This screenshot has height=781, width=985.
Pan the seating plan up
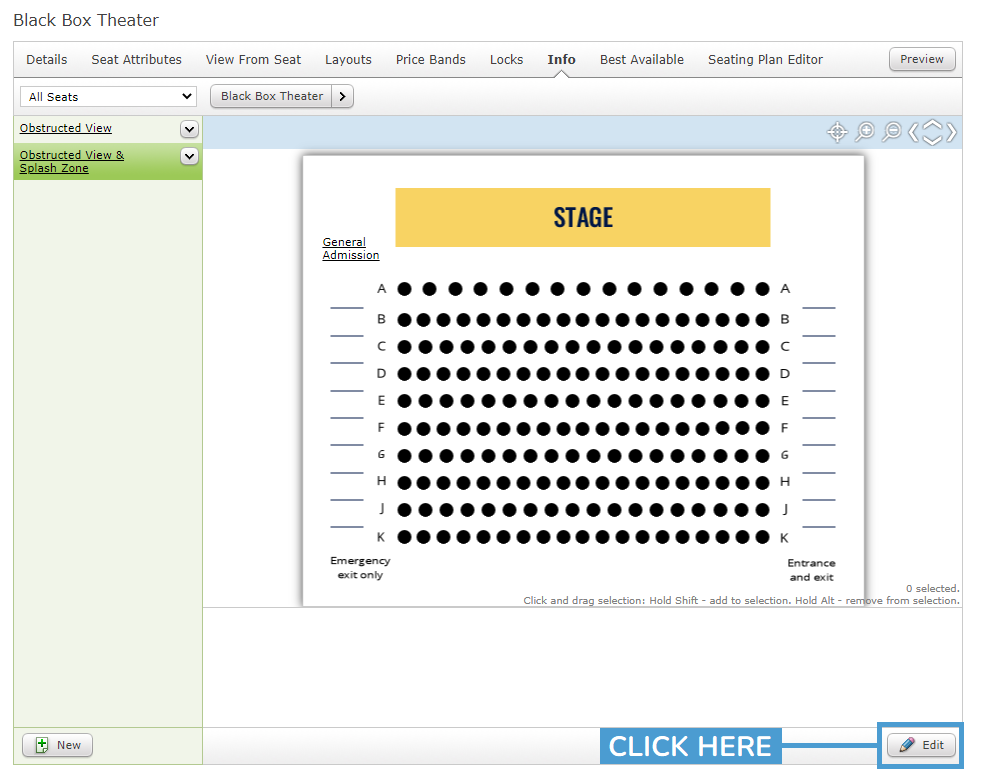point(933,124)
